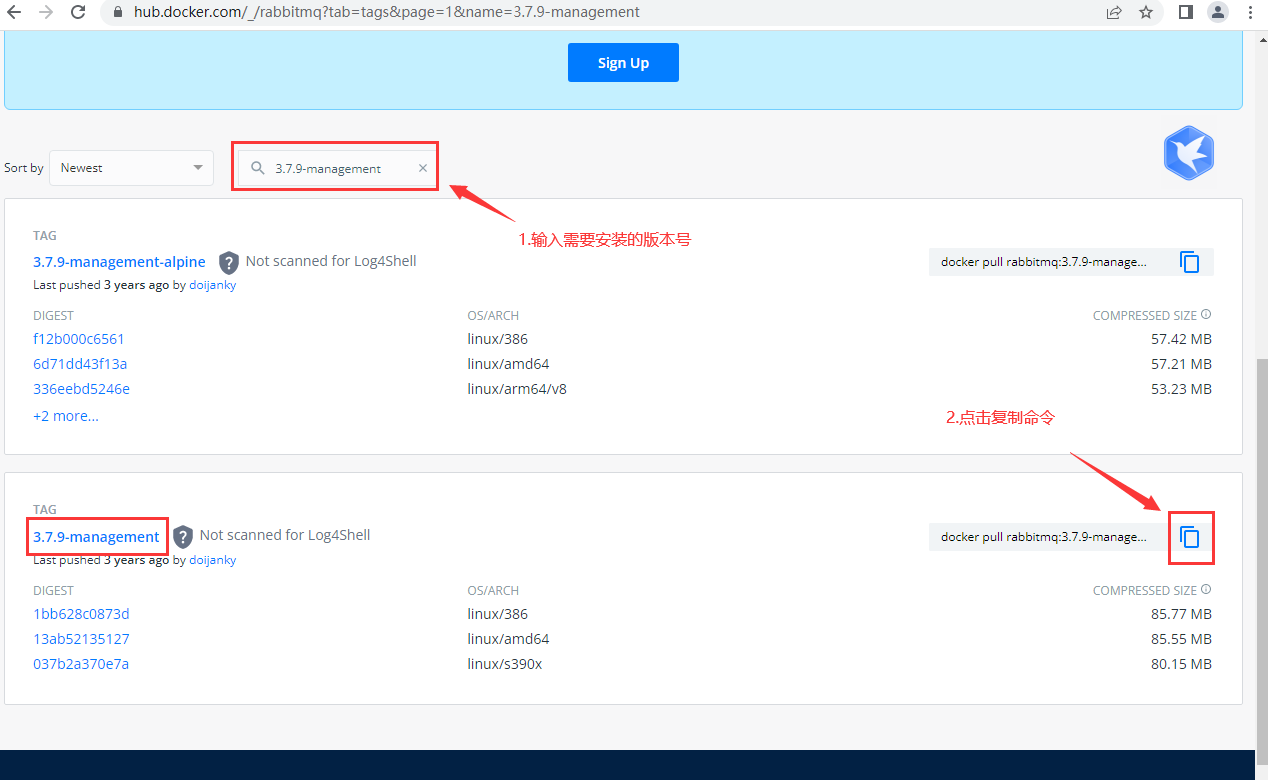
Task: Click the 80.15 MB size value
Action: point(1181,664)
